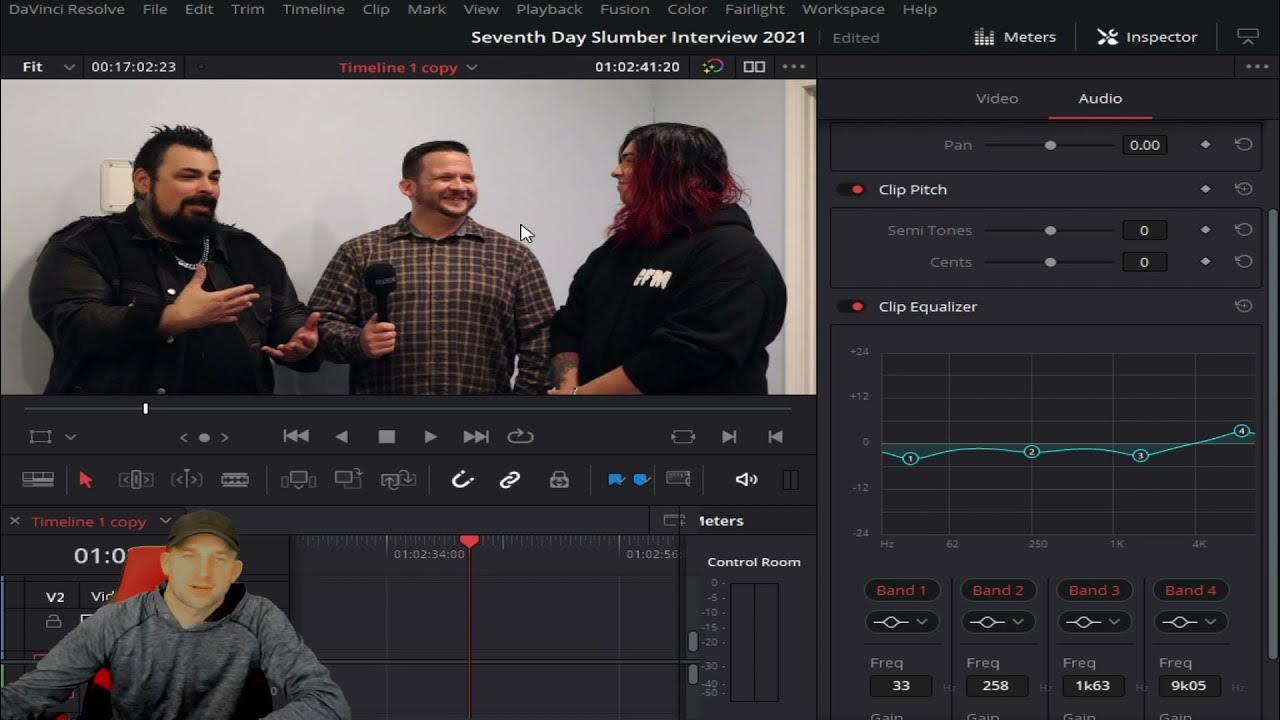
Task: Activate the Dynamic Trim Mode tool
Action: [x=187, y=480]
